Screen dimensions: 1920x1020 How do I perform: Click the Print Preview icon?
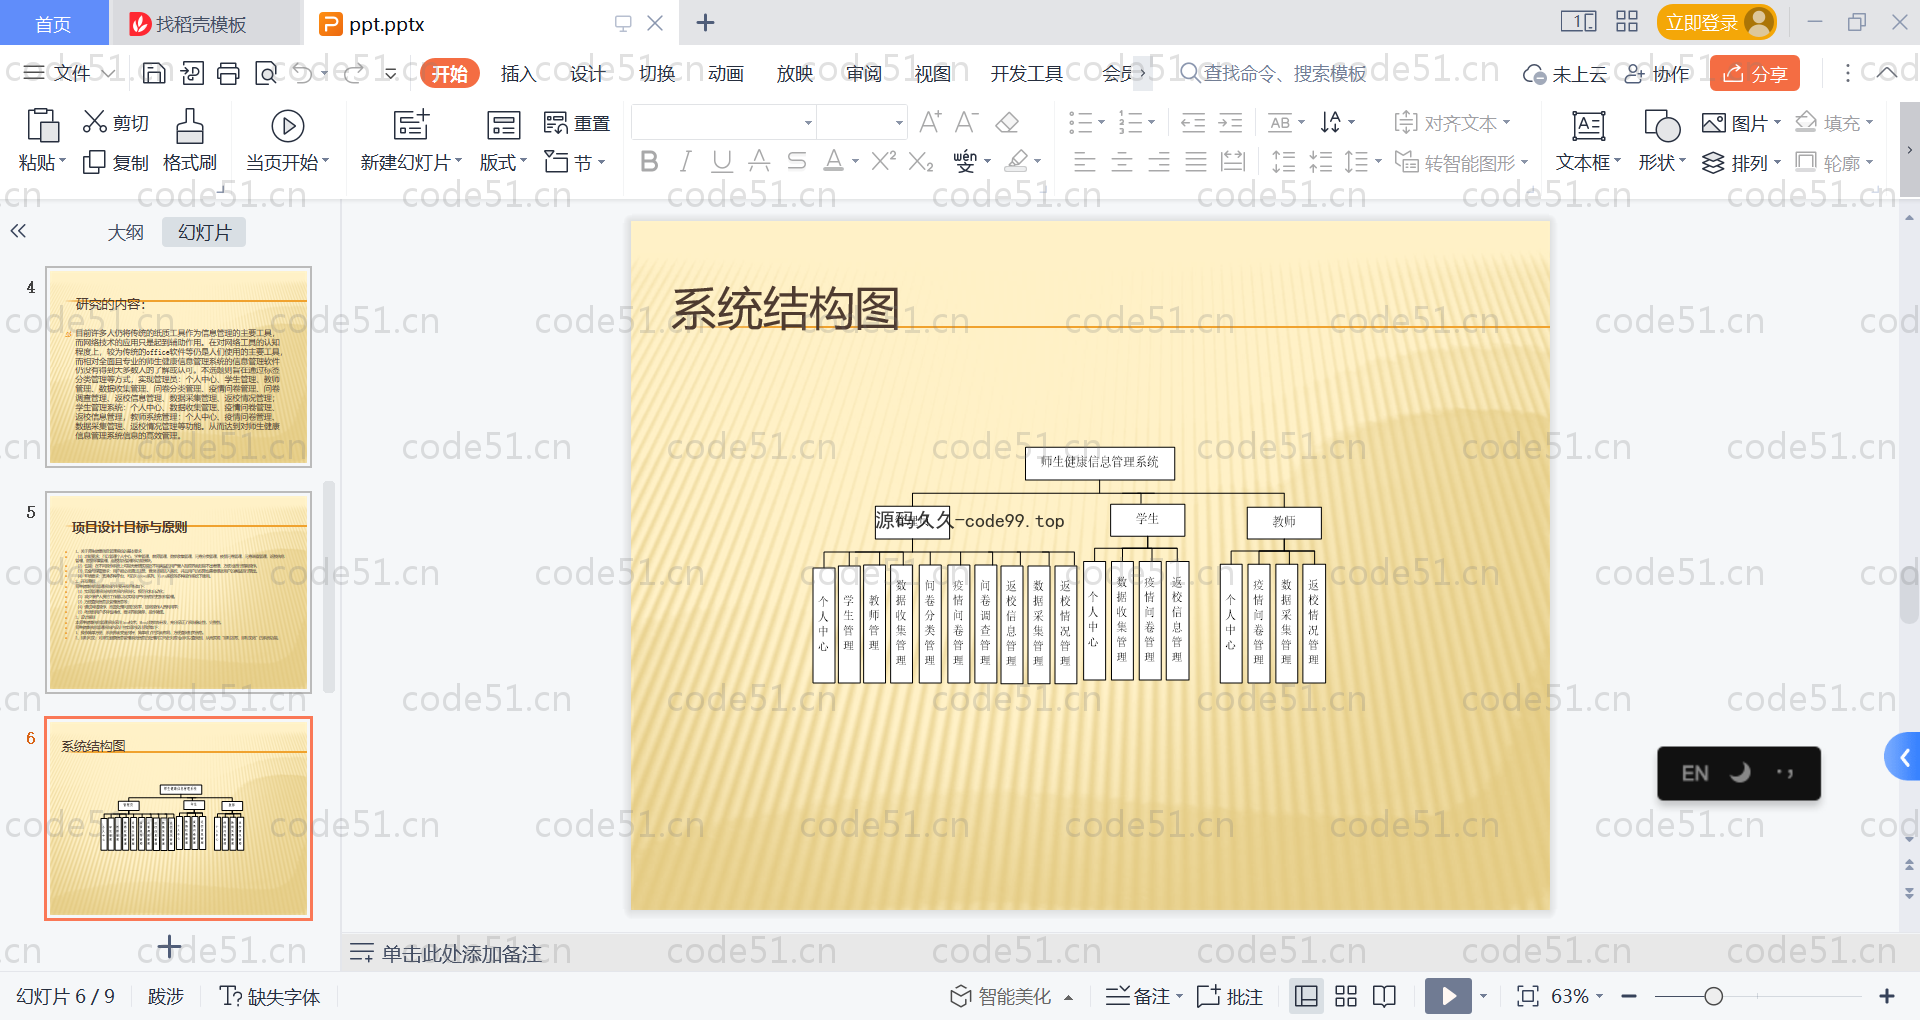(x=266, y=73)
